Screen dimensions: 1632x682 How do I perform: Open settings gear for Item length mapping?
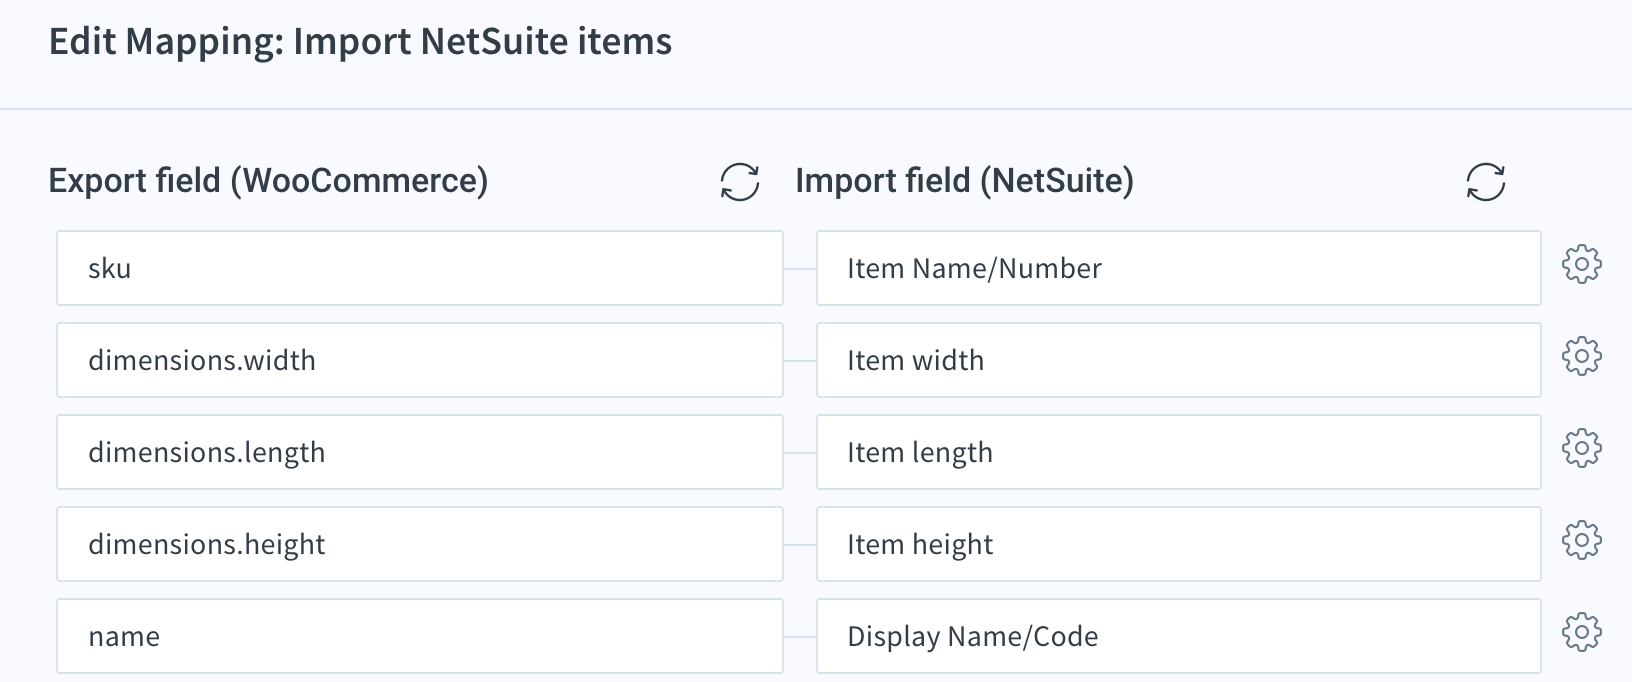[1582, 449]
